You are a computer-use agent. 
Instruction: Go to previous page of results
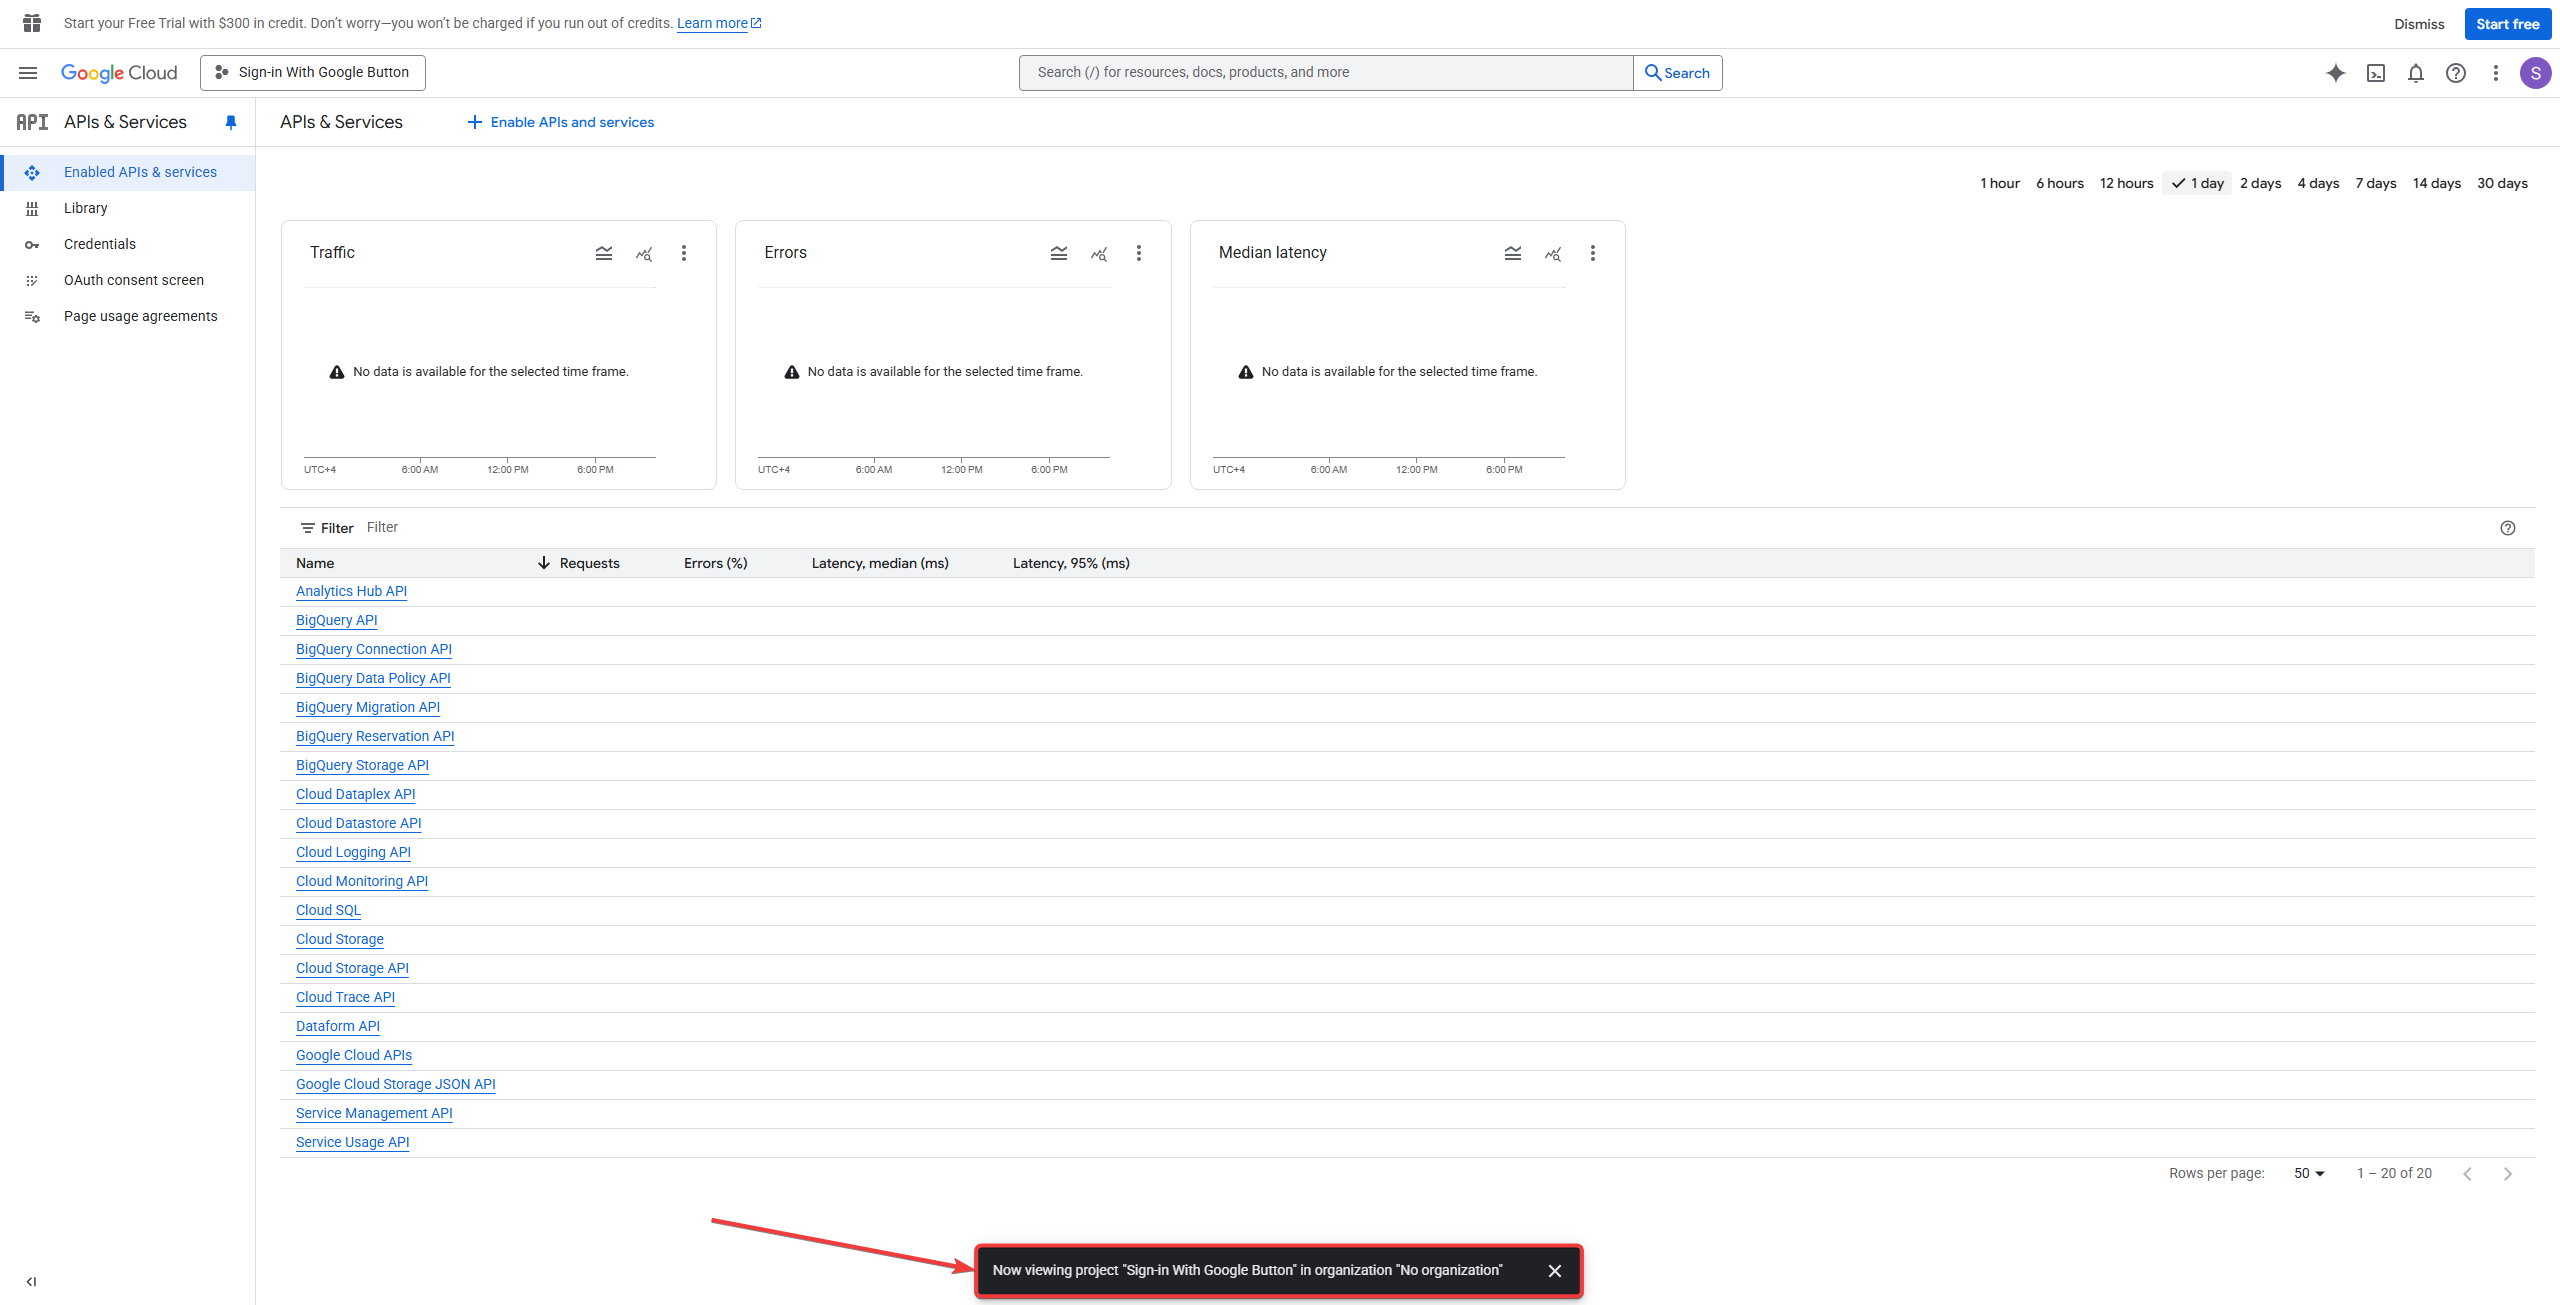tap(2468, 1174)
